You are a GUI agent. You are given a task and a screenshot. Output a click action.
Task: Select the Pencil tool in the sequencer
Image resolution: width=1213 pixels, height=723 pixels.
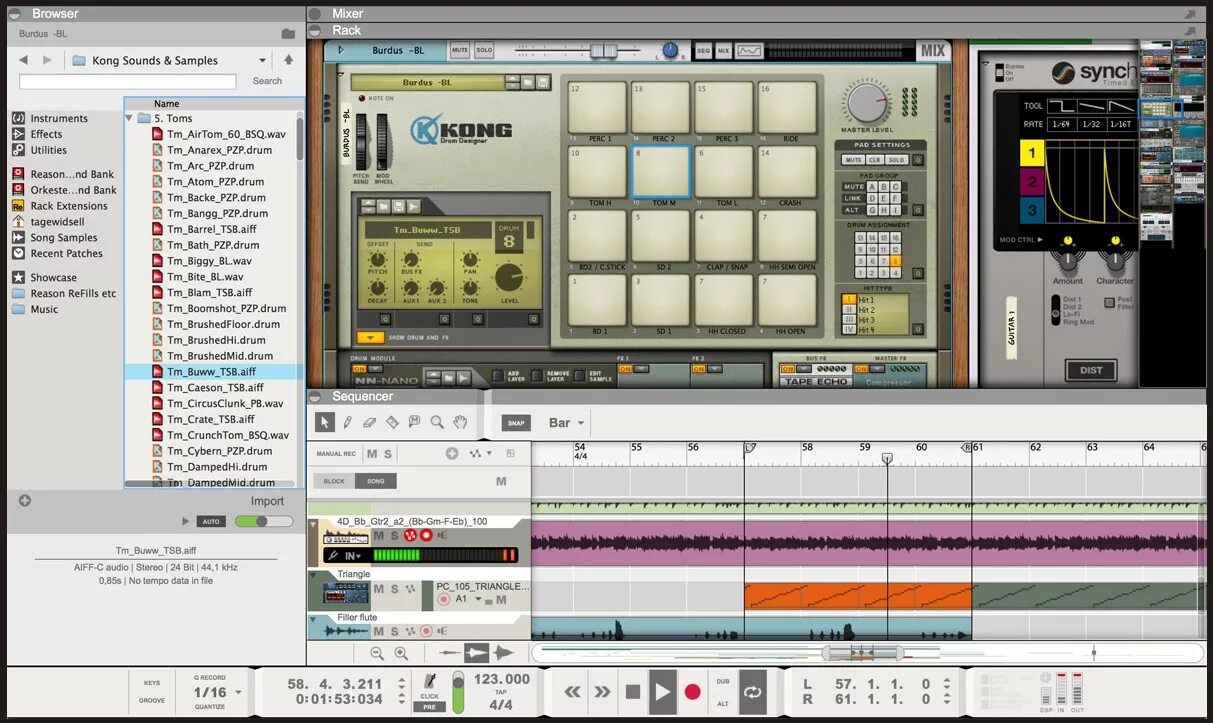tap(348, 422)
